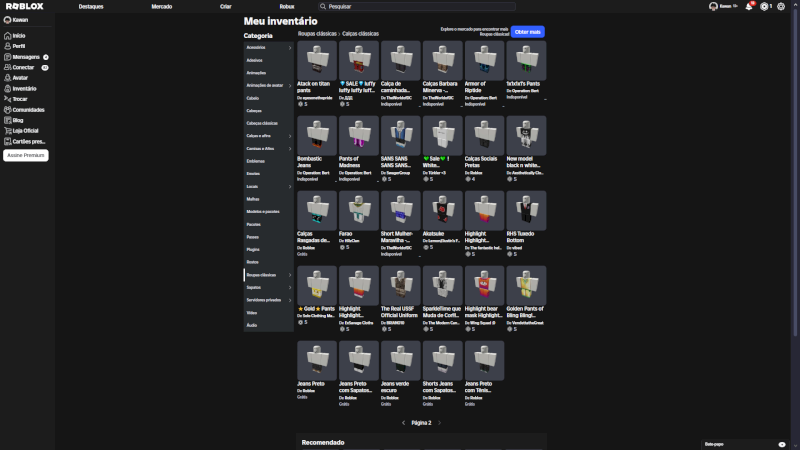This screenshot has width=800, height=450.
Task: Click the Roblox logo
Action: pos(24,6)
